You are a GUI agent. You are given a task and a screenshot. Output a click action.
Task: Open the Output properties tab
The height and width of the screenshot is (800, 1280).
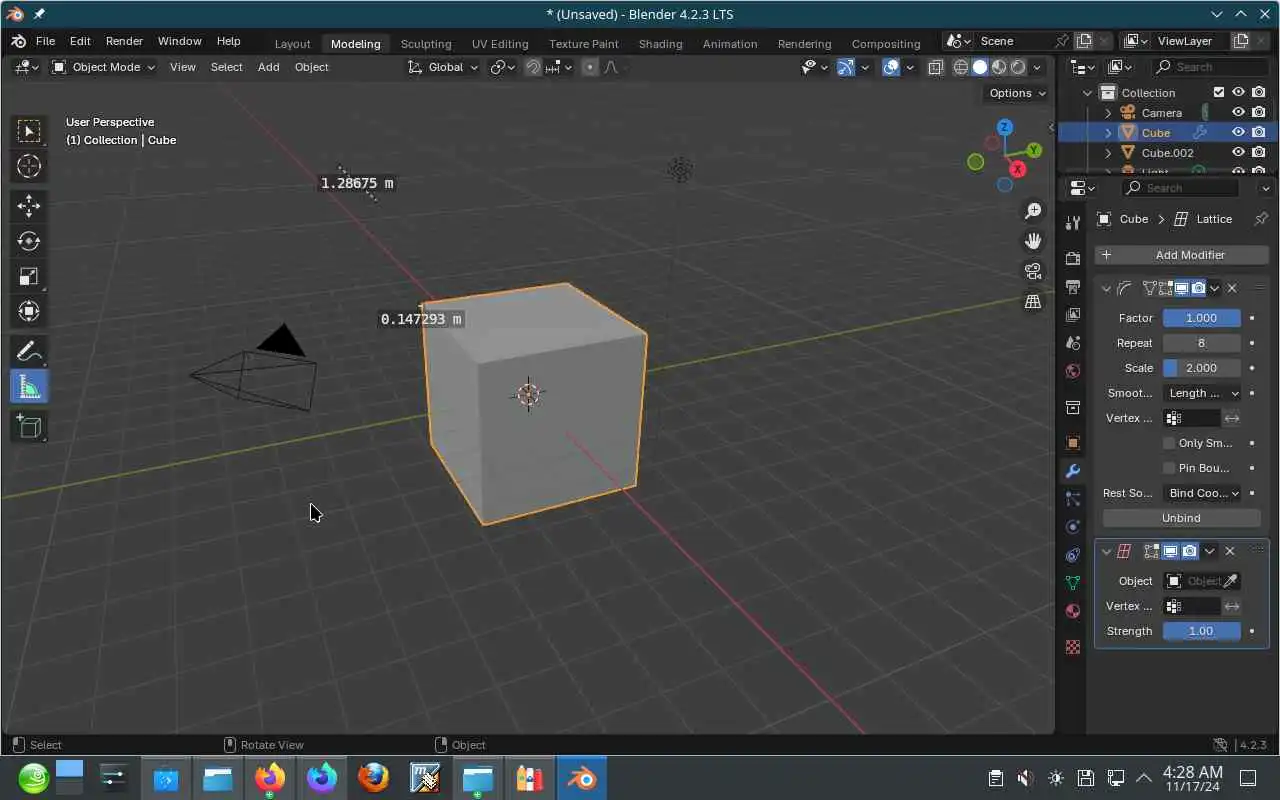(x=1073, y=286)
